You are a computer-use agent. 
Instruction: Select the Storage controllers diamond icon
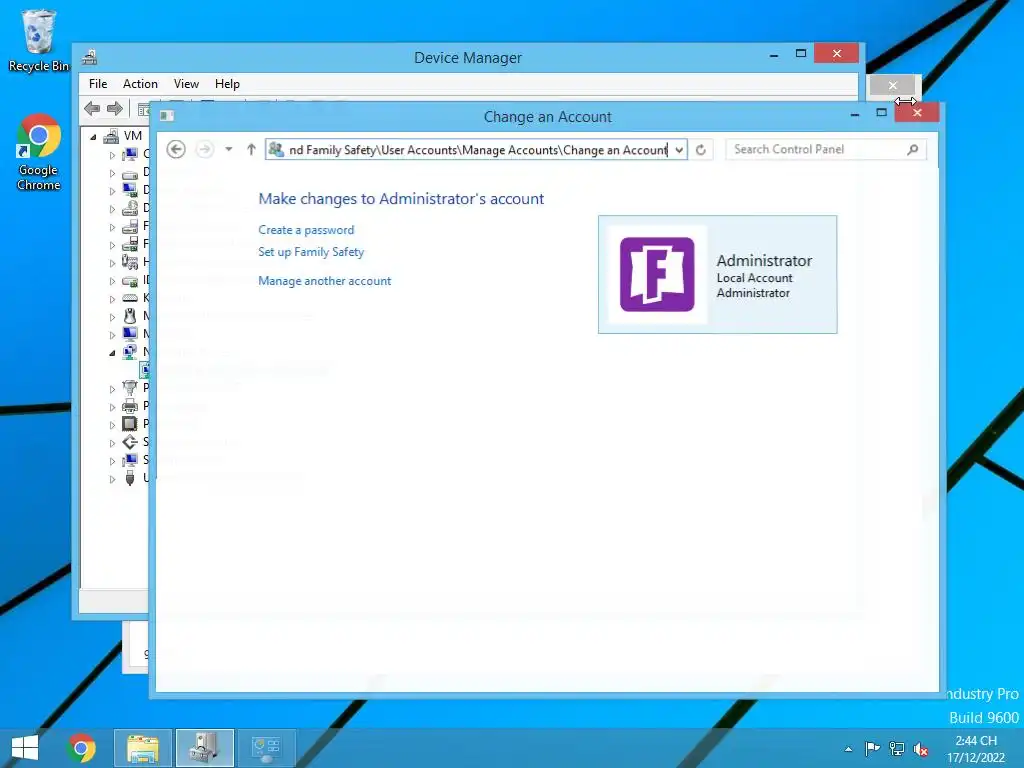point(130,442)
